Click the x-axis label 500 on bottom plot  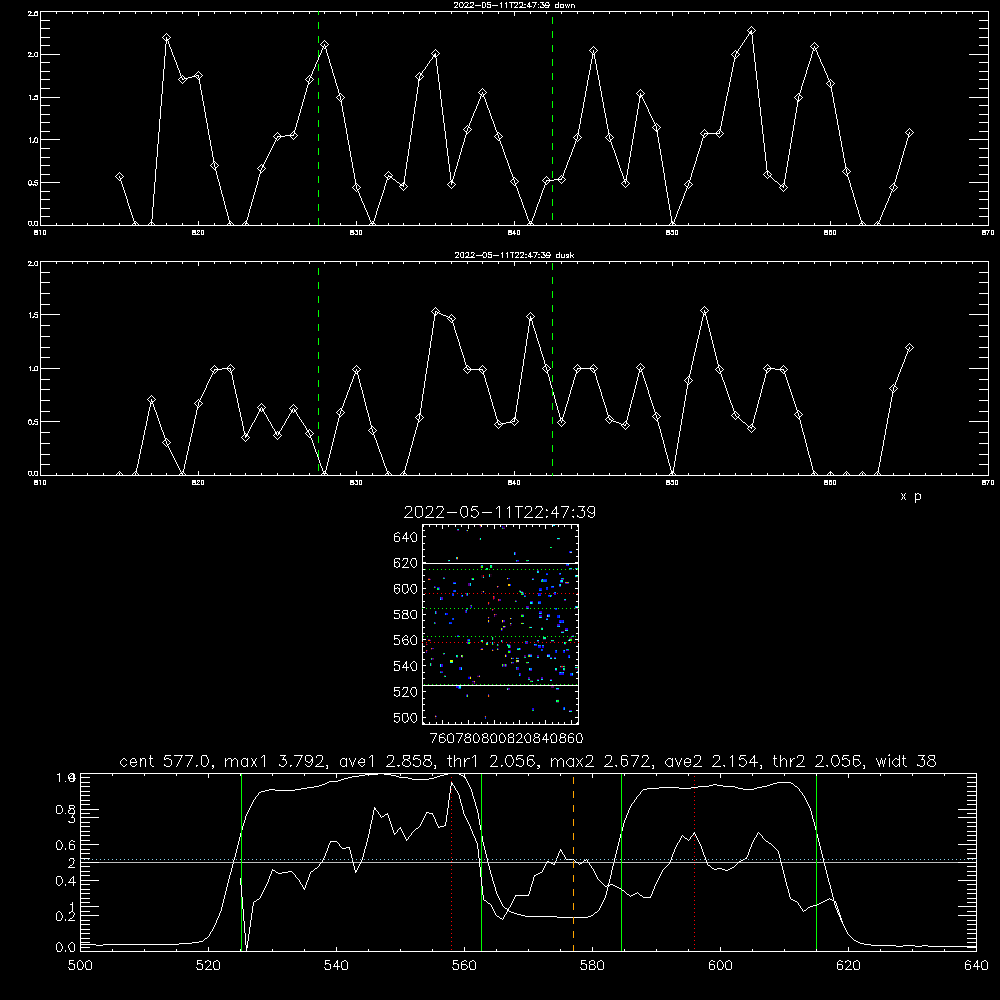pos(80,966)
